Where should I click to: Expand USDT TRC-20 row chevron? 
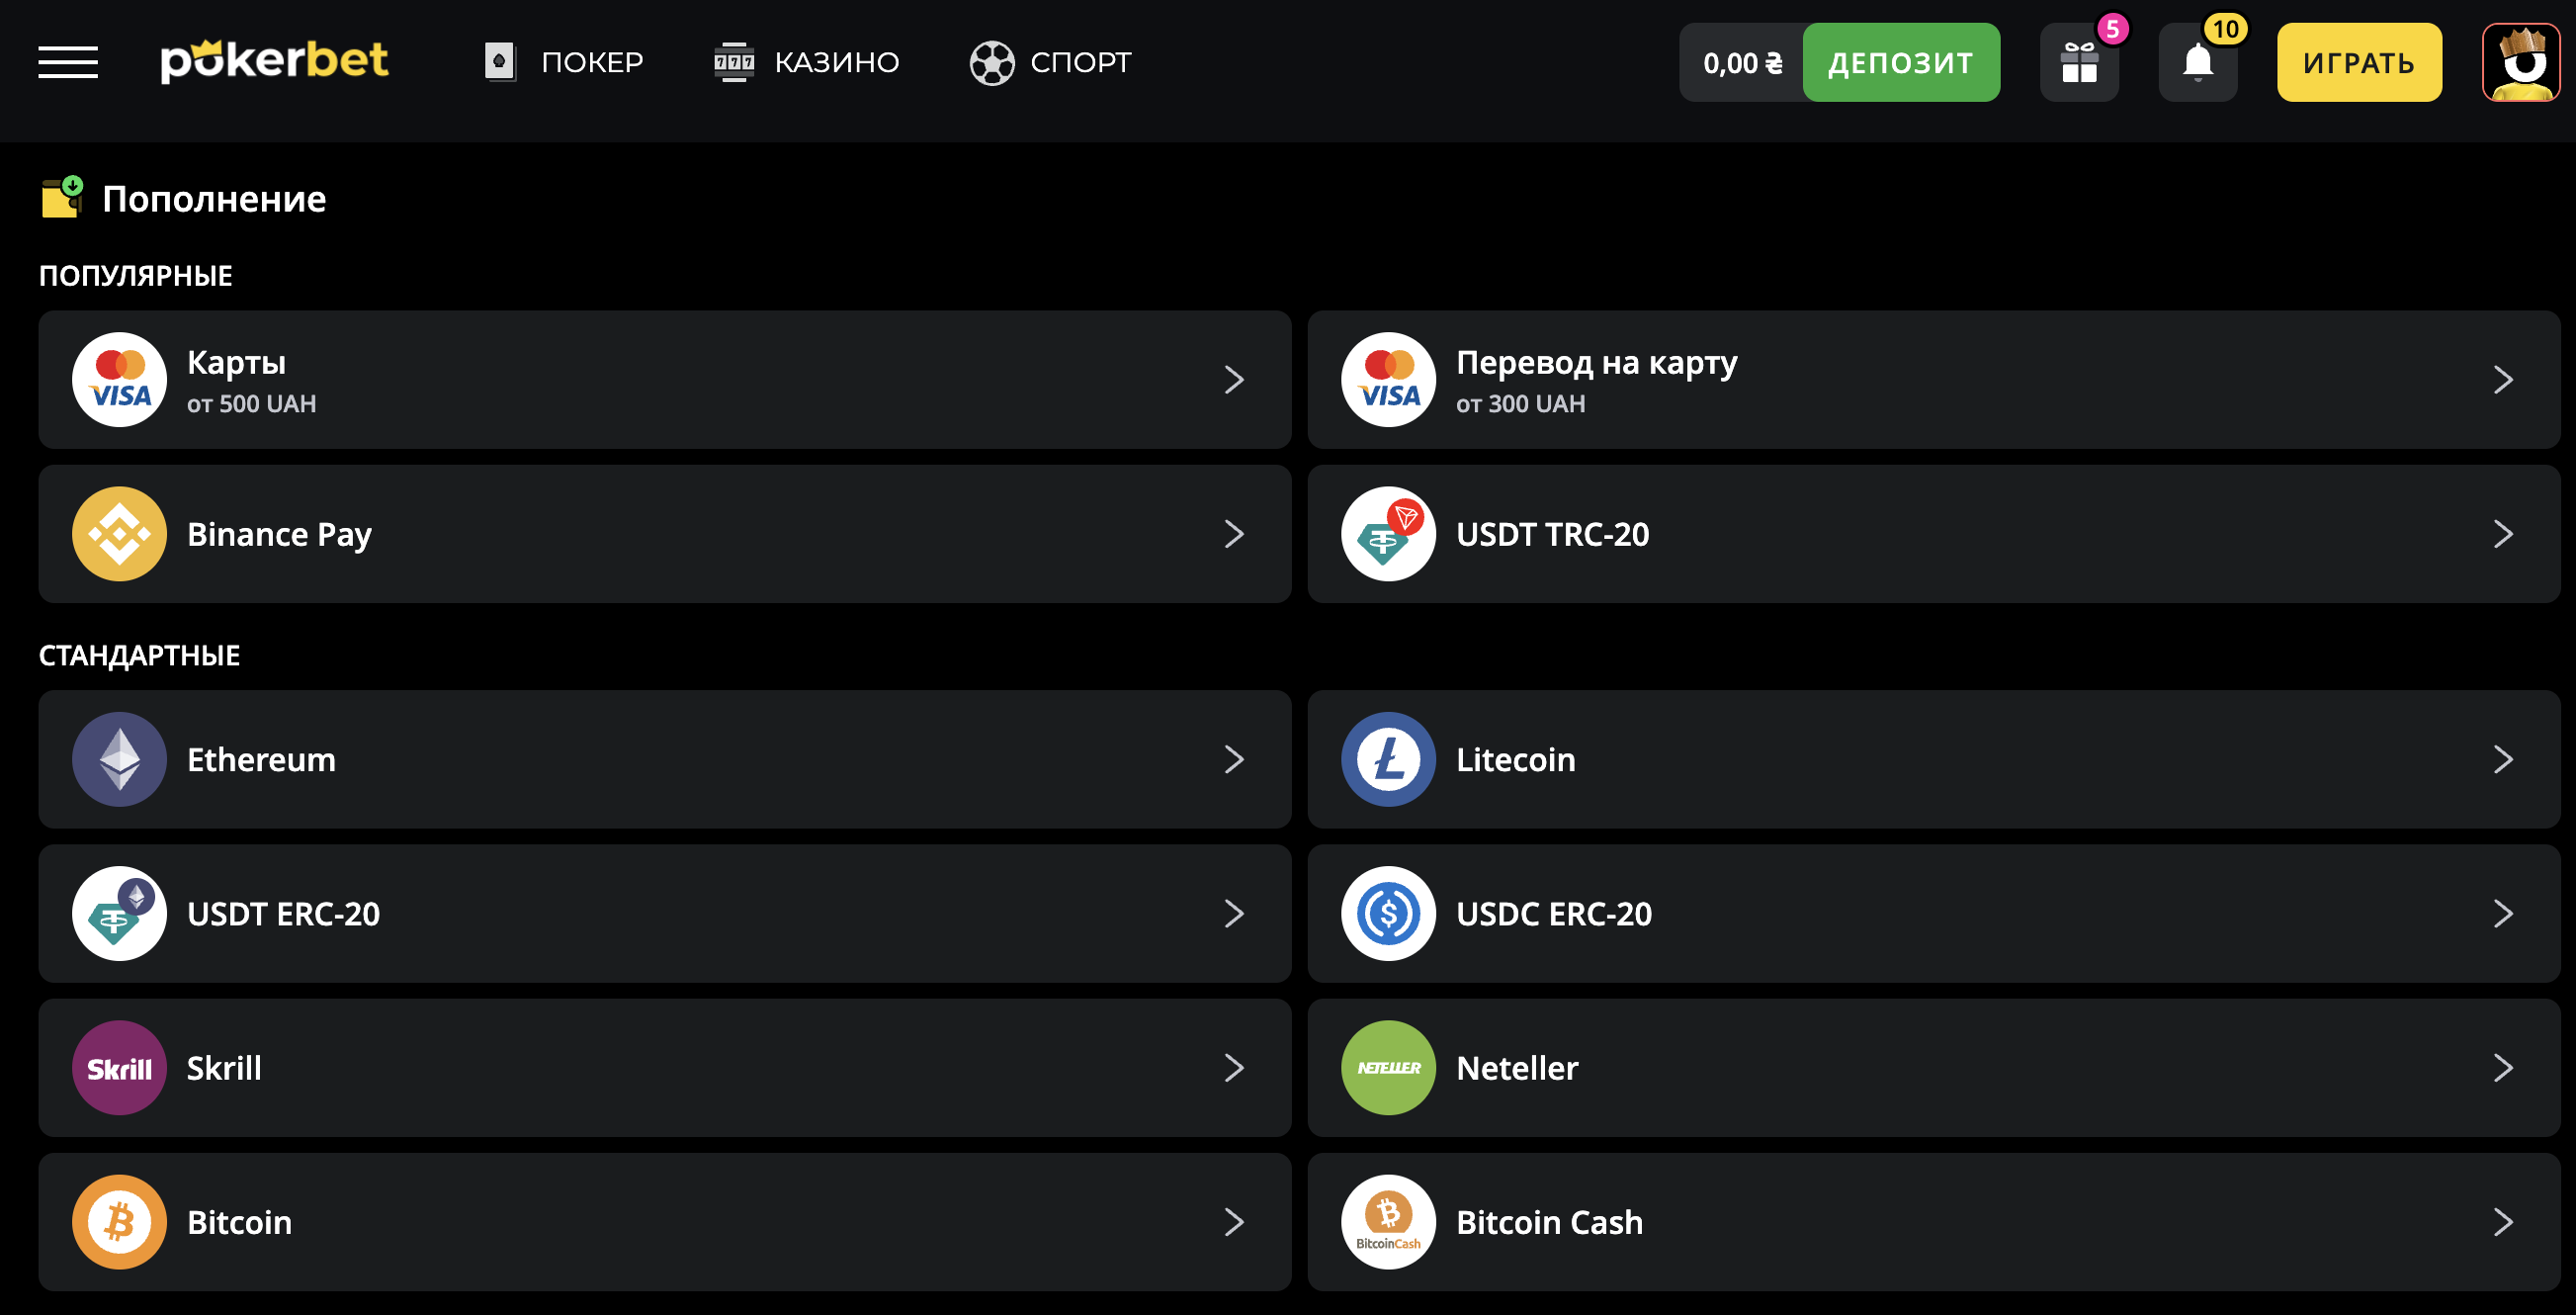[x=2502, y=534]
